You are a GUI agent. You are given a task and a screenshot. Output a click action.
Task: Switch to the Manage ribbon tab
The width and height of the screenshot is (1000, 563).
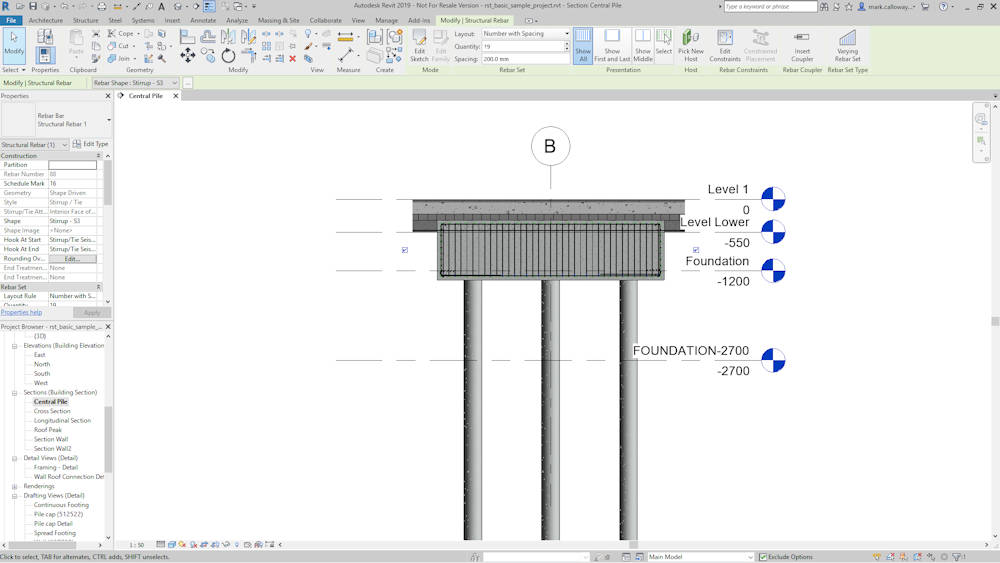coord(386,20)
